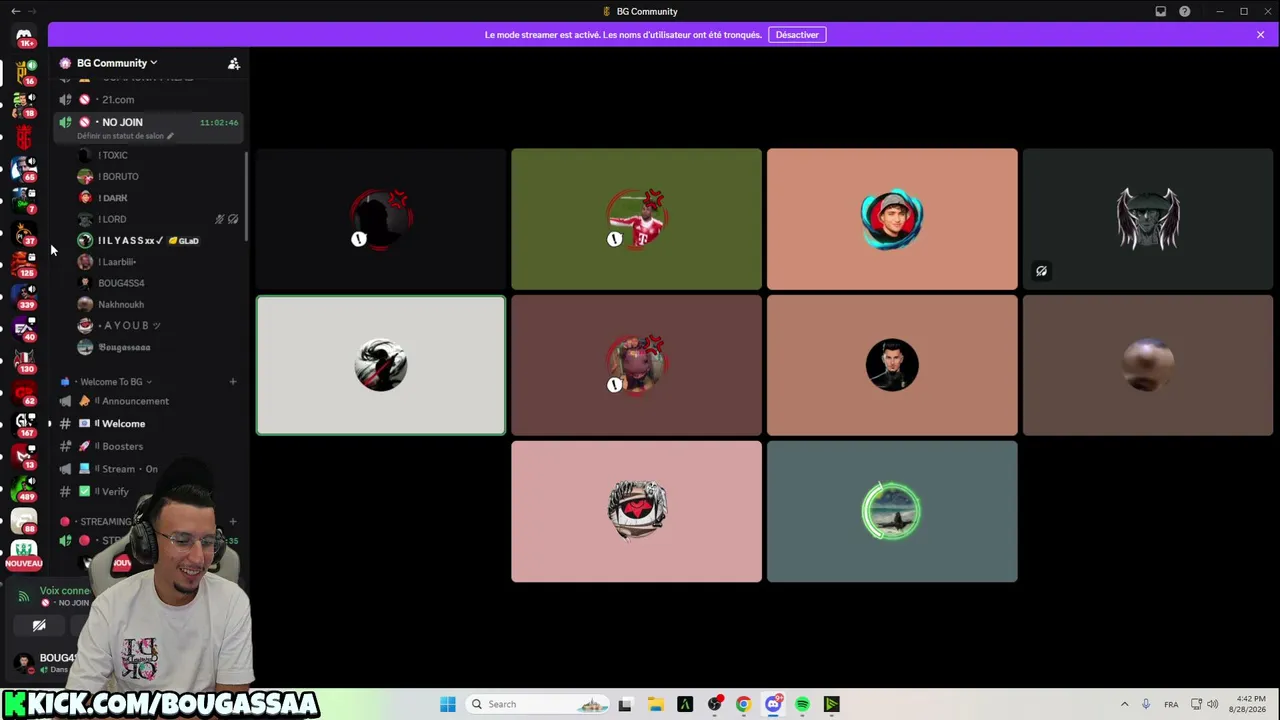1280x720 pixels.
Task: Dismiss the streamer mode banner
Action: pos(1260,35)
